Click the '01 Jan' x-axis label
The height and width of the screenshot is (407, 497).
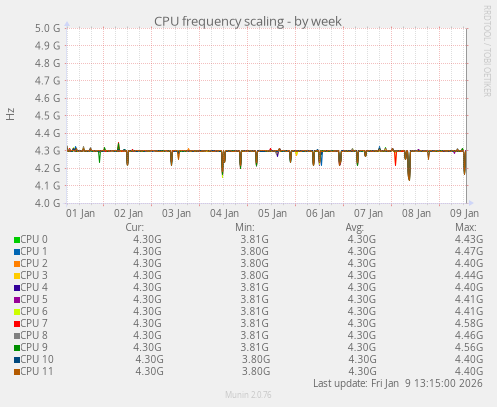pos(80,213)
